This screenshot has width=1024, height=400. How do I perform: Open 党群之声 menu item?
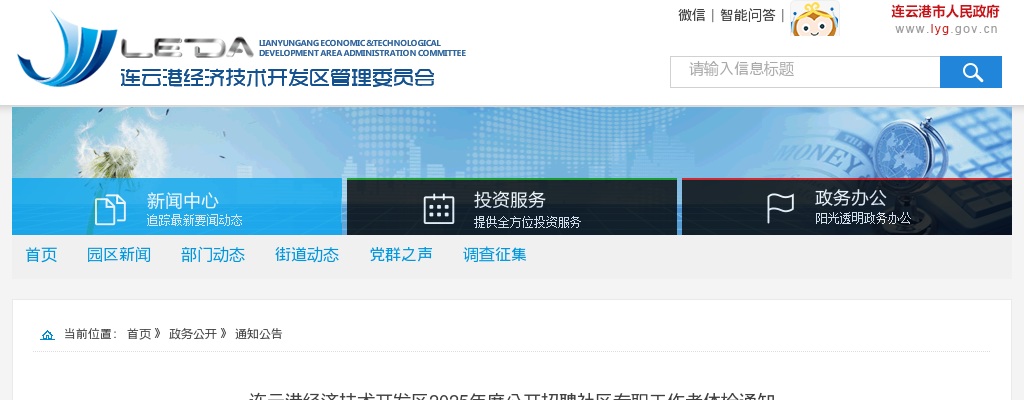pyautogui.click(x=400, y=255)
